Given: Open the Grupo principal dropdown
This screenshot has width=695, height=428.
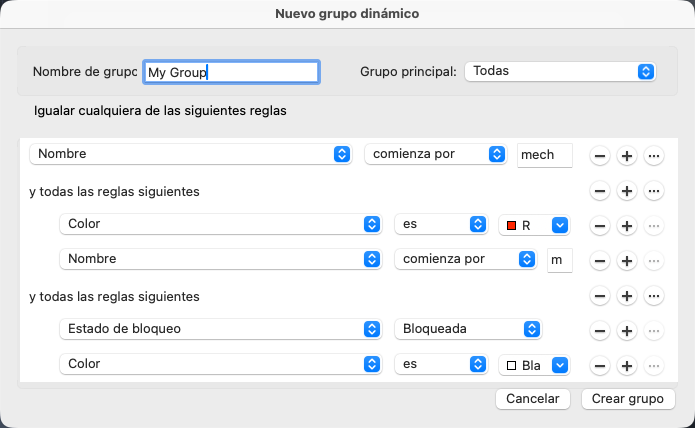Looking at the screenshot, I should tap(560, 71).
